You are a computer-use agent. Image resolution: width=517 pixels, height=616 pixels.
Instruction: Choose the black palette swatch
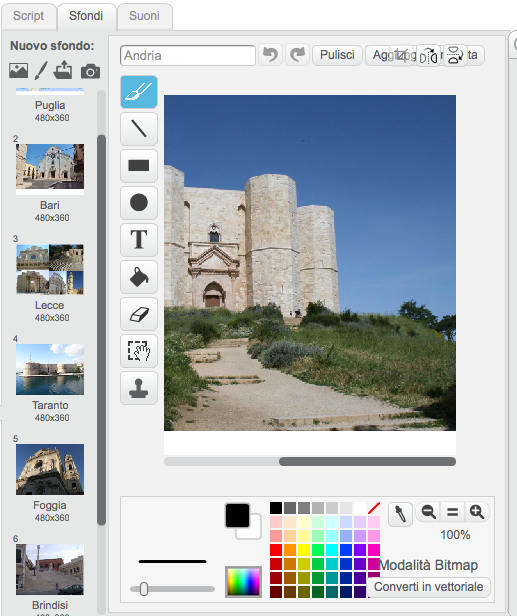coord(276,508)
